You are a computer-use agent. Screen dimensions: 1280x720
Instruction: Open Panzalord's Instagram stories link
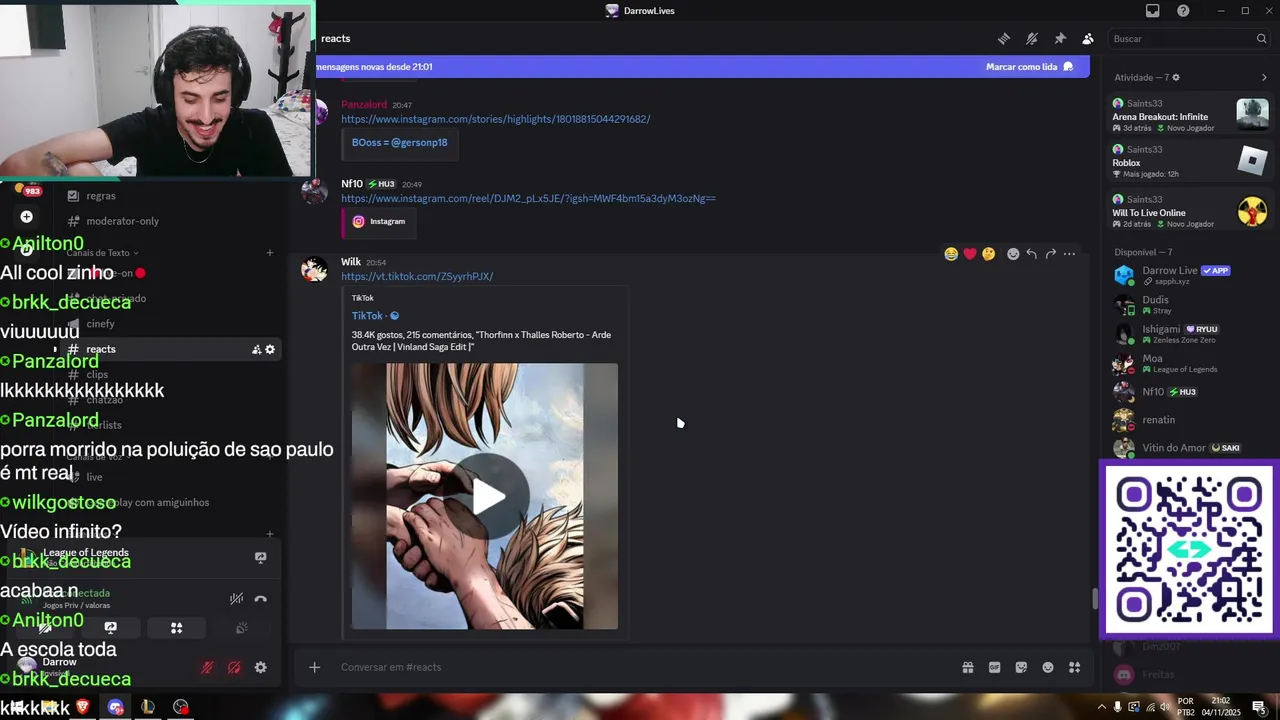pos(495,119)
